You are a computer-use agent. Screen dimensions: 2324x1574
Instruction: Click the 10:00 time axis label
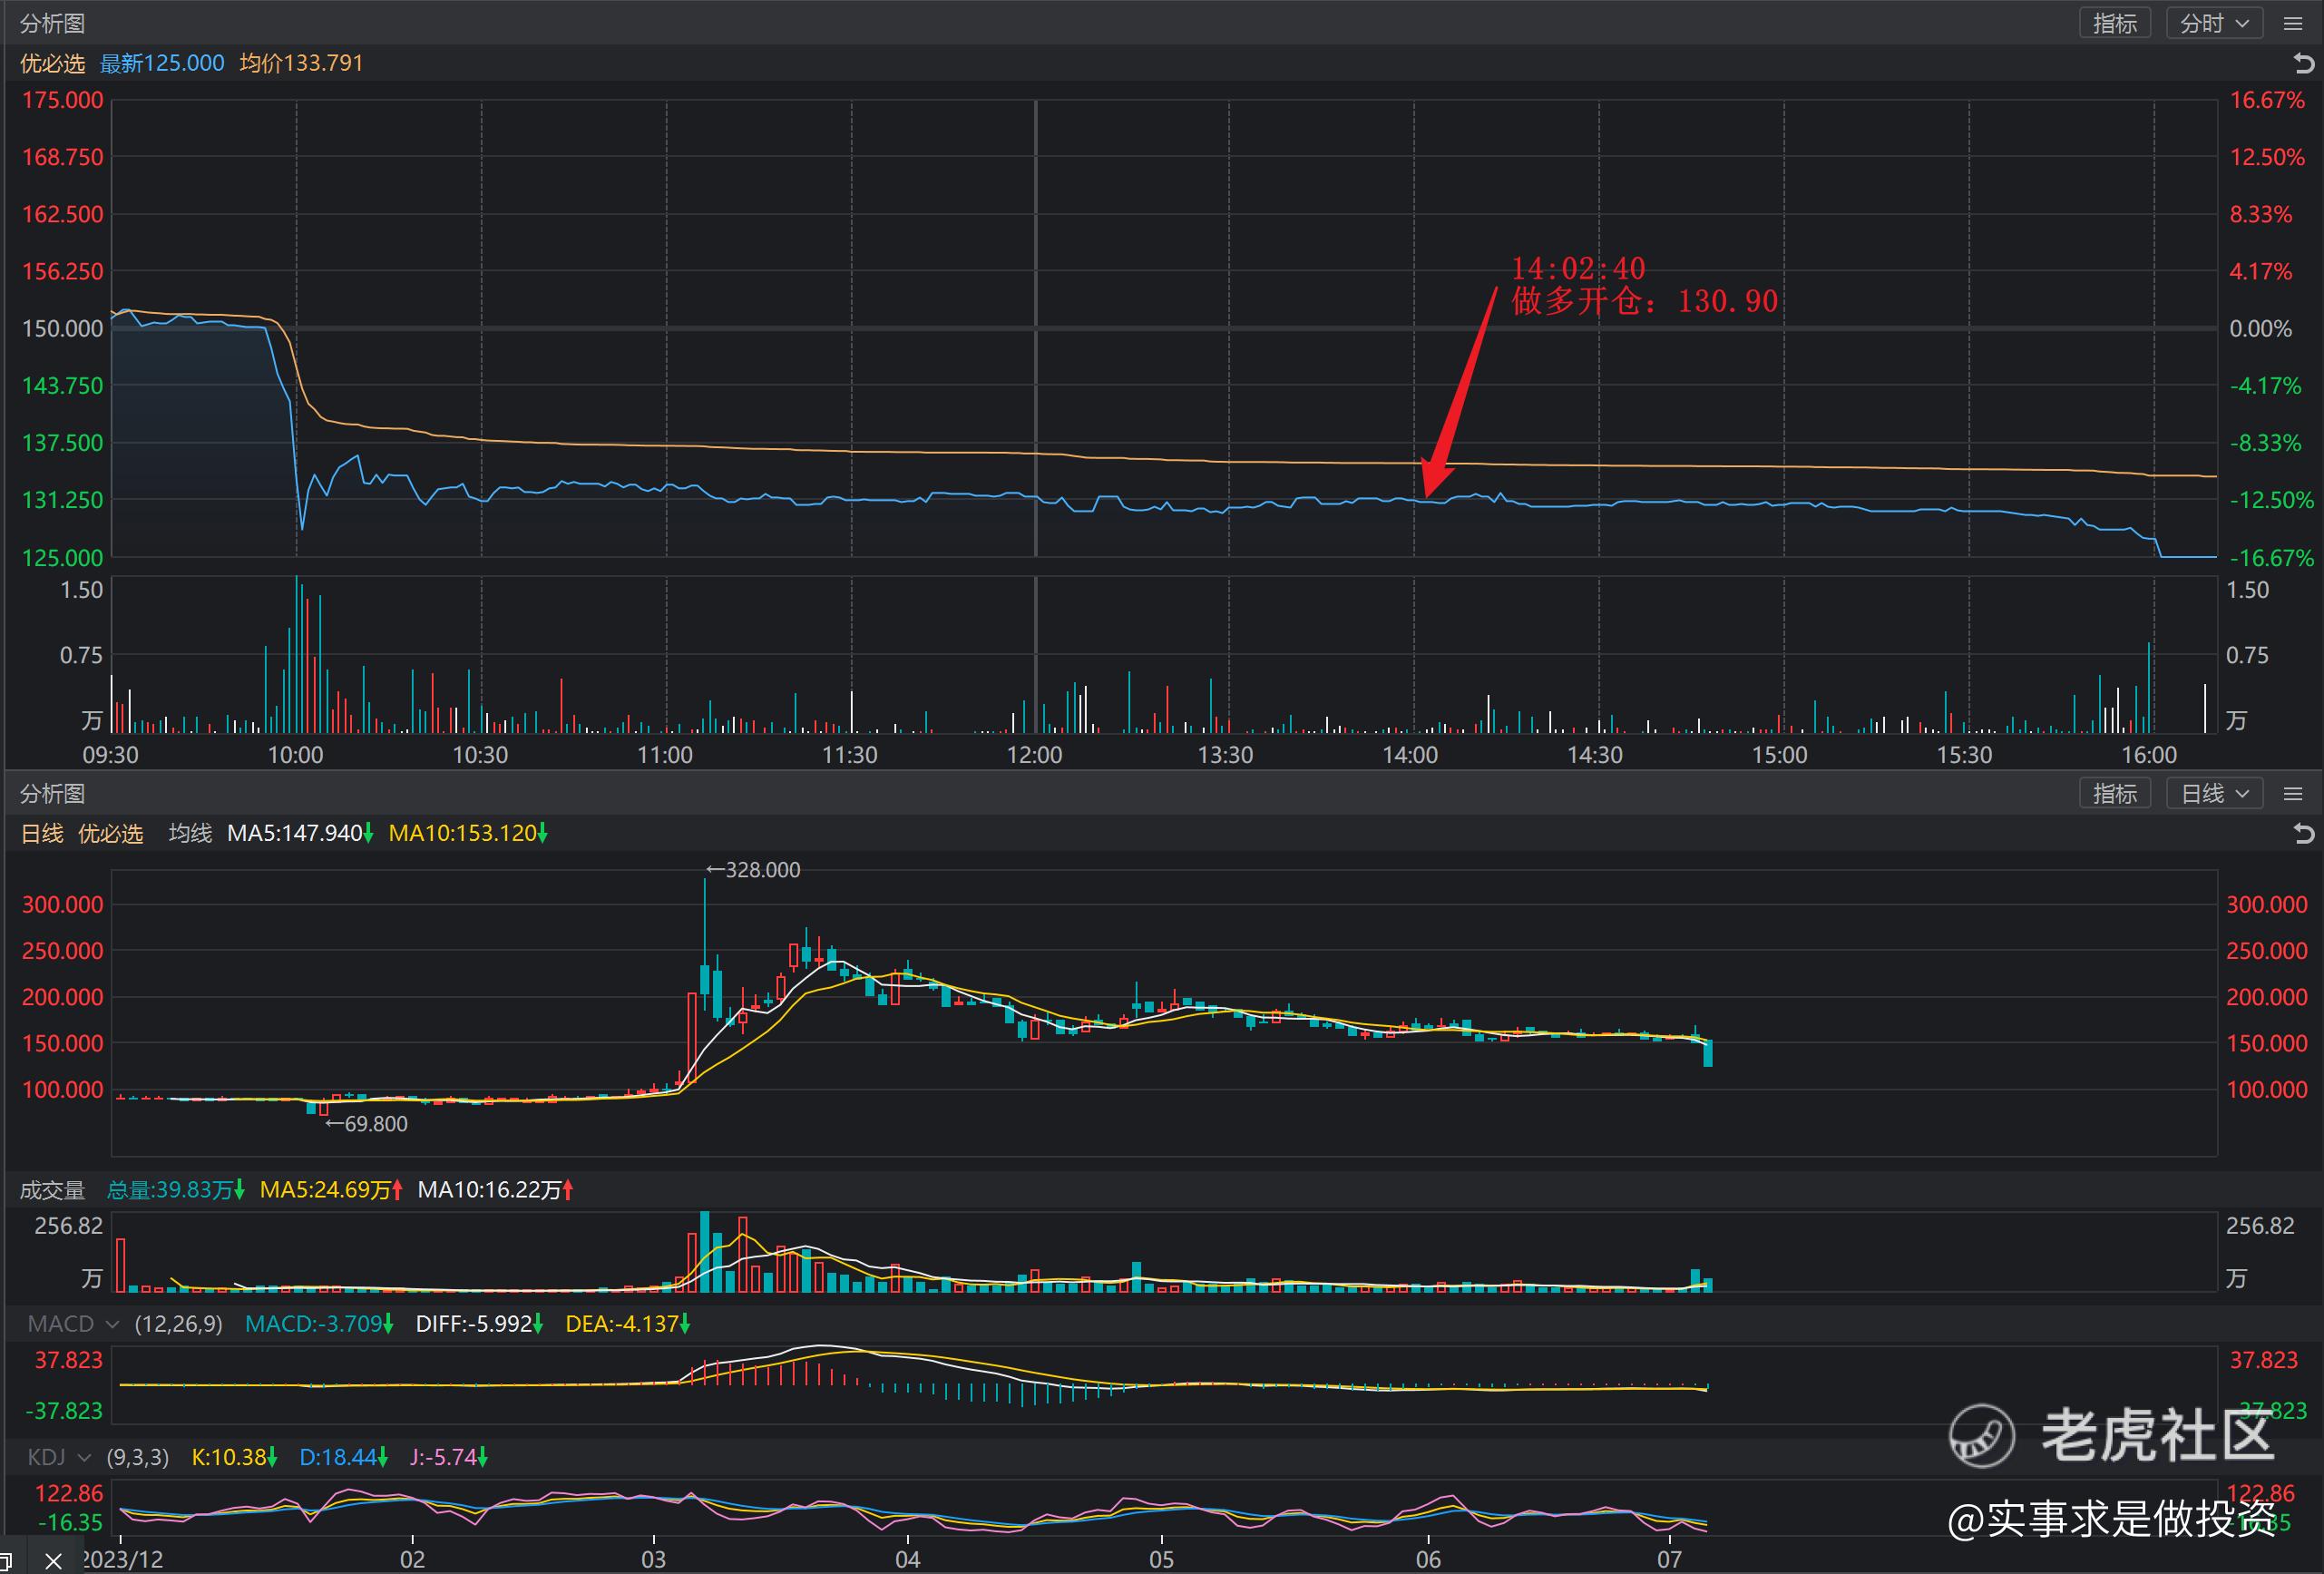(295, 755)
